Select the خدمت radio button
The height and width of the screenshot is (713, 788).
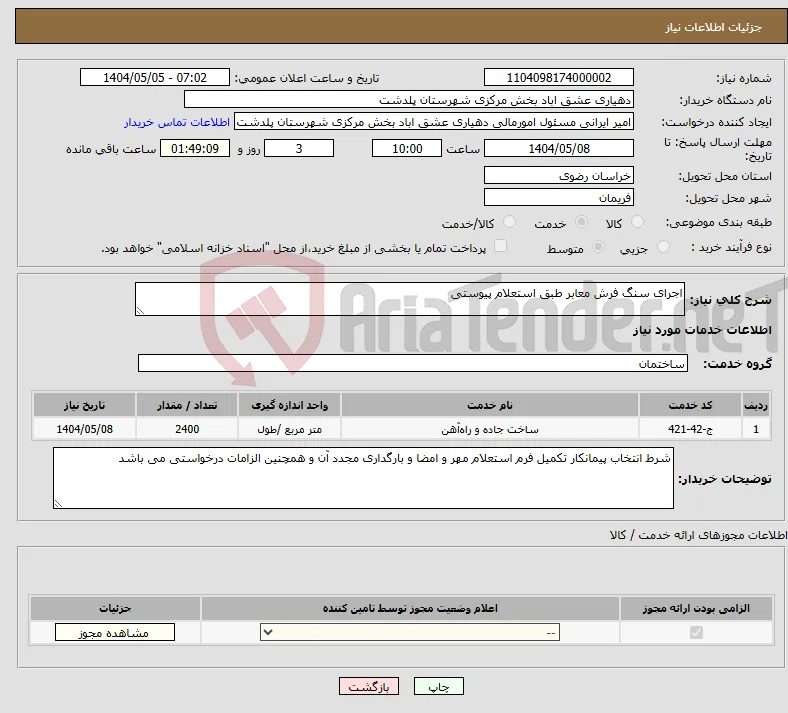pos(581,222)
